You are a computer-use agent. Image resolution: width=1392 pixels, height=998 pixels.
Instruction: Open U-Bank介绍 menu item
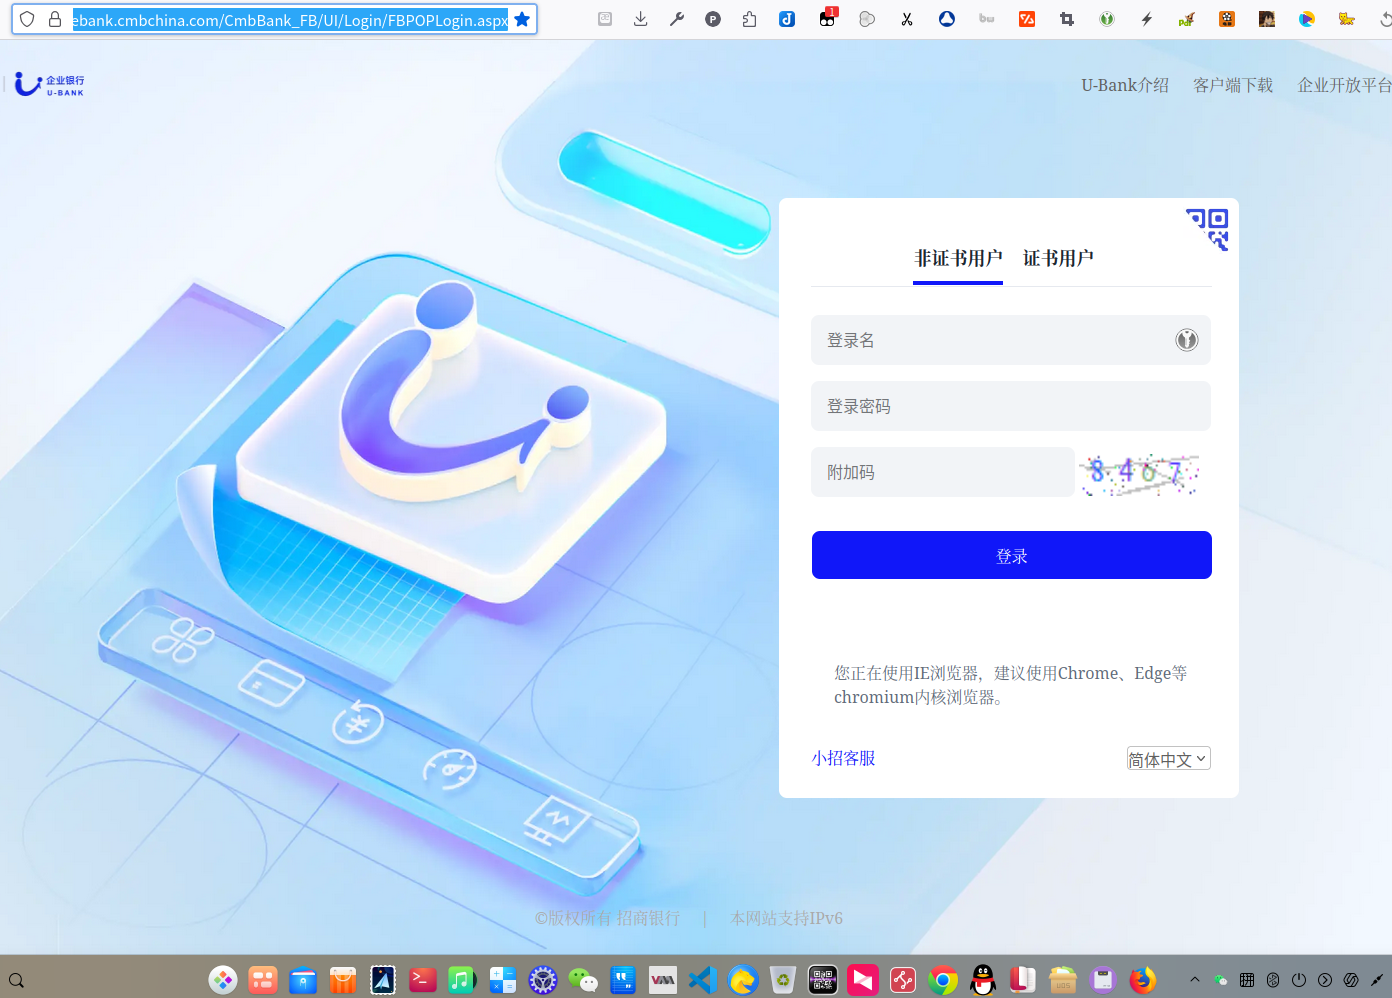point(1125,85)
